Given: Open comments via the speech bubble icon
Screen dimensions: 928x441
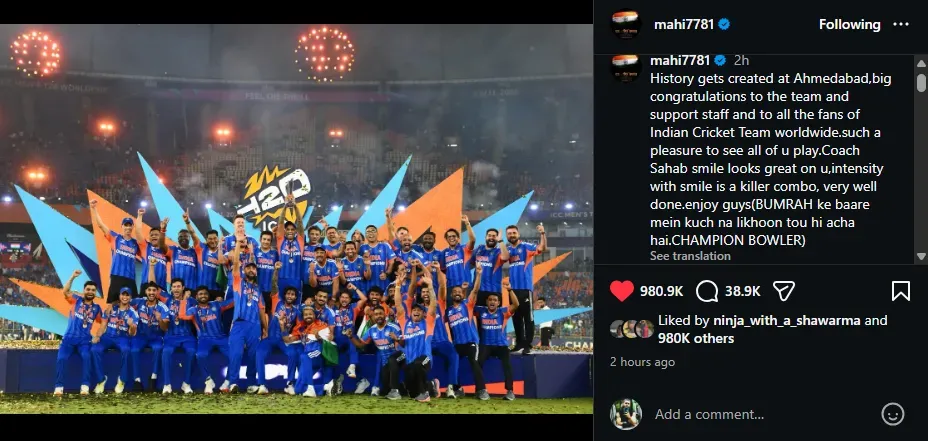Looking at the screenshot, I should coord(707,291).
